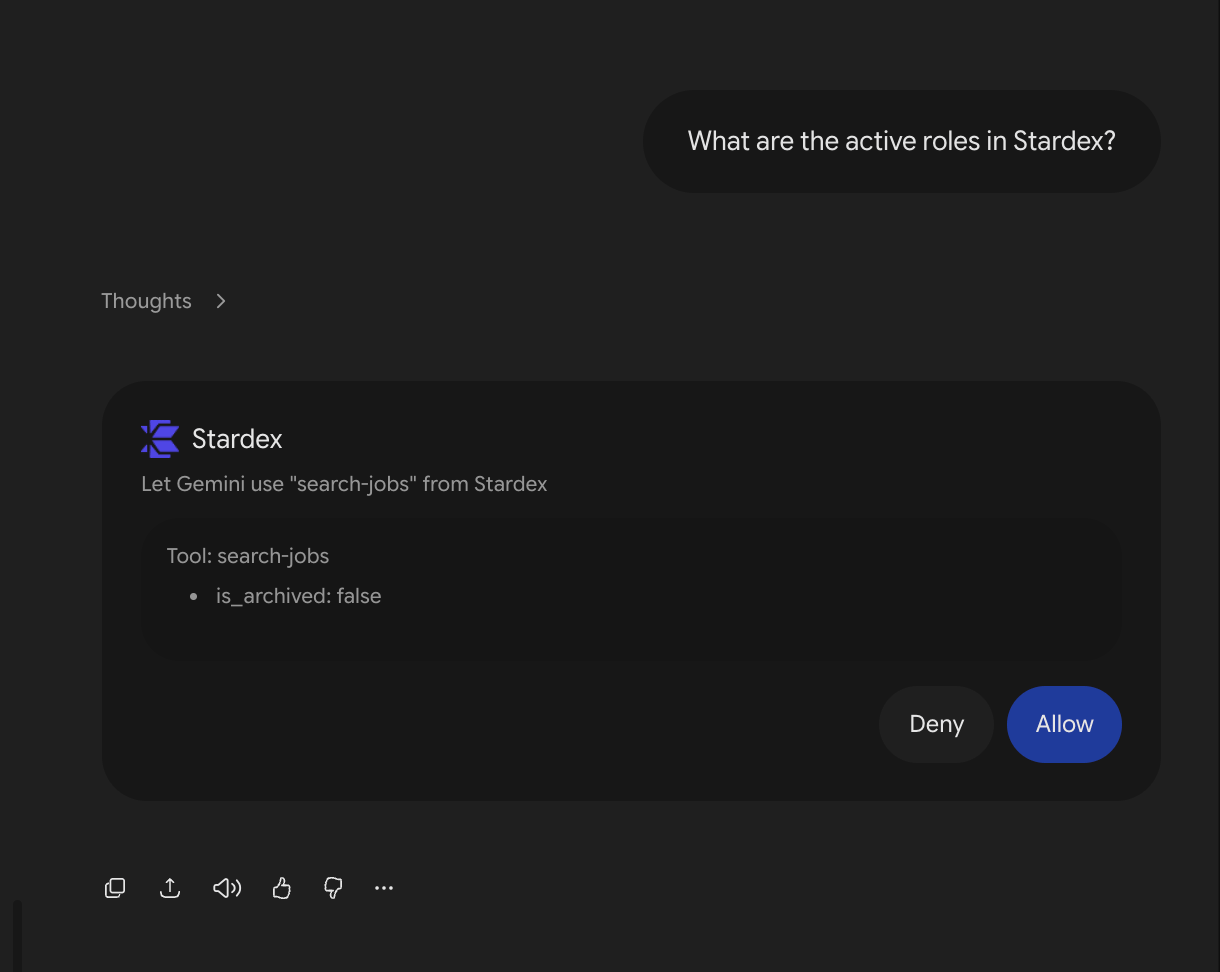Give the response a thumbs up
The image size is (1220, 972).
coord(282,888)
